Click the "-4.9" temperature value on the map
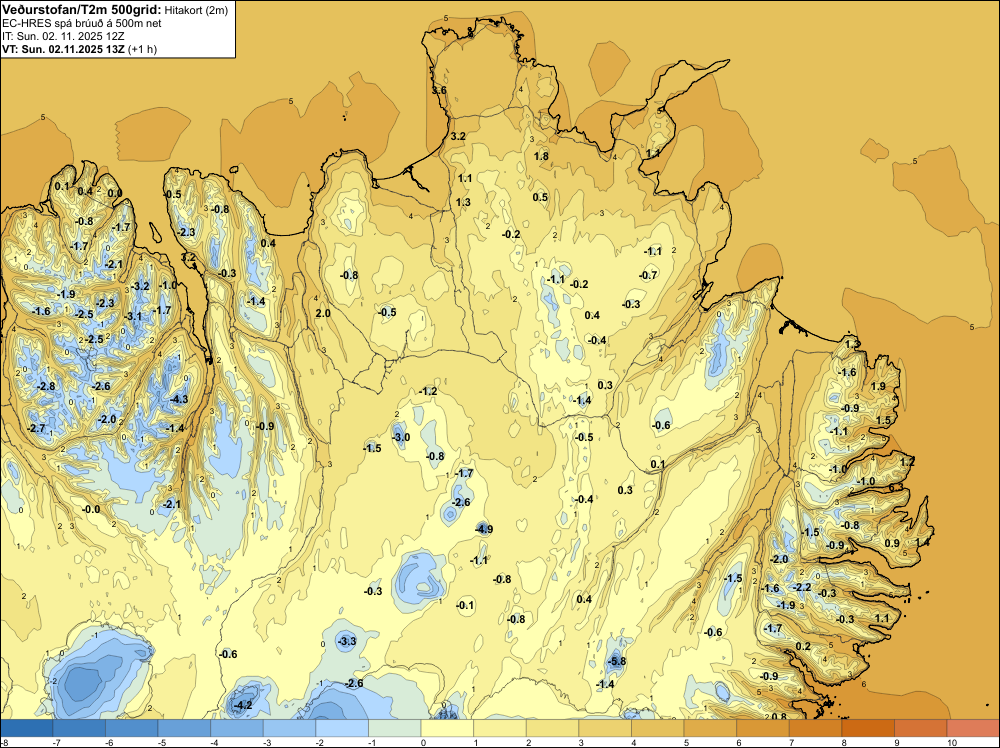This screenshot has width=1000, height=748. 484,529
